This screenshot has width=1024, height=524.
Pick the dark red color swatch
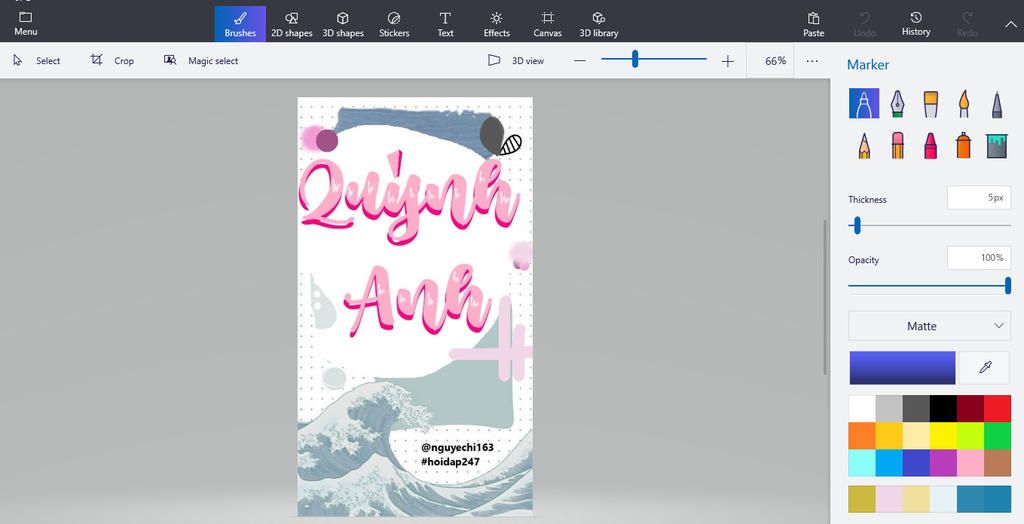coord(970,408)
